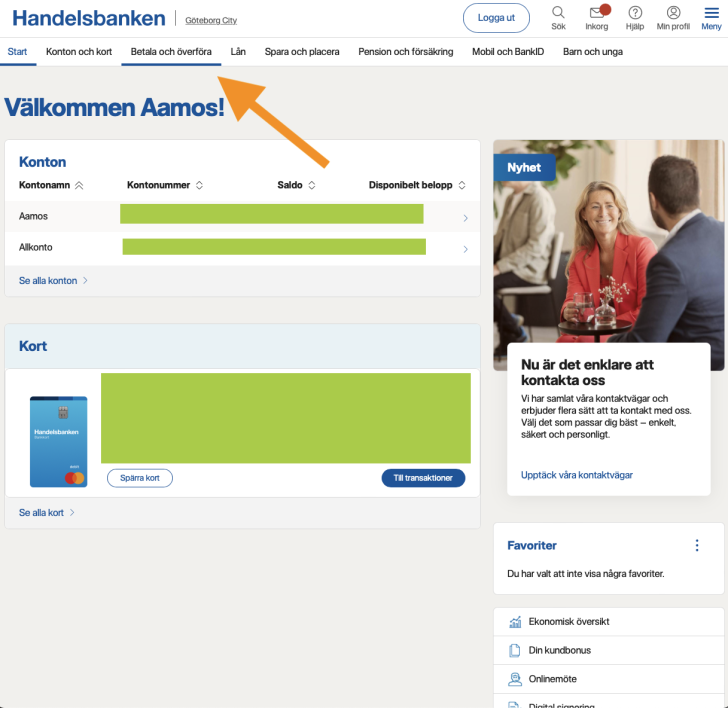Open the Pension och försäkring tab
Image resolution: width=728 pixels, height=708 pixels.
(x=406, y=52)
